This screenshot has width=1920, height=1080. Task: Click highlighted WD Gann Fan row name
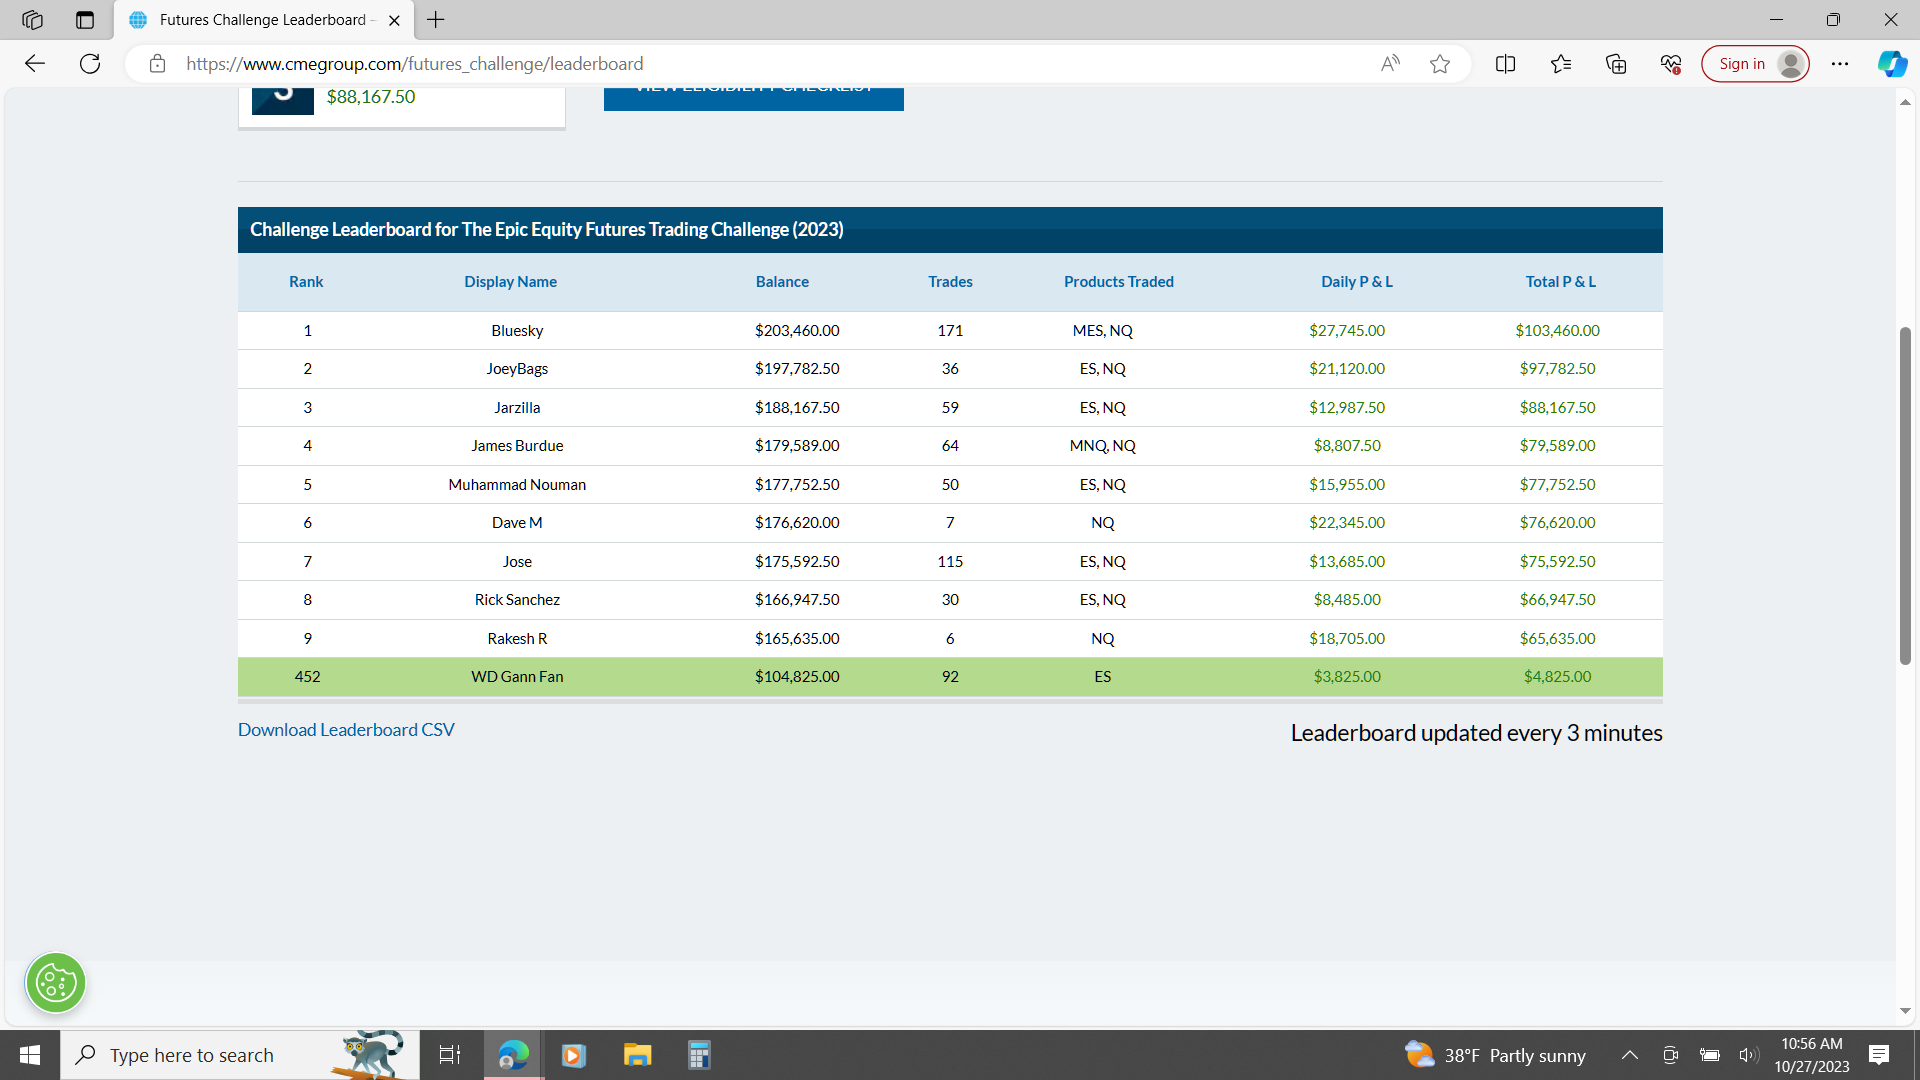517,677
